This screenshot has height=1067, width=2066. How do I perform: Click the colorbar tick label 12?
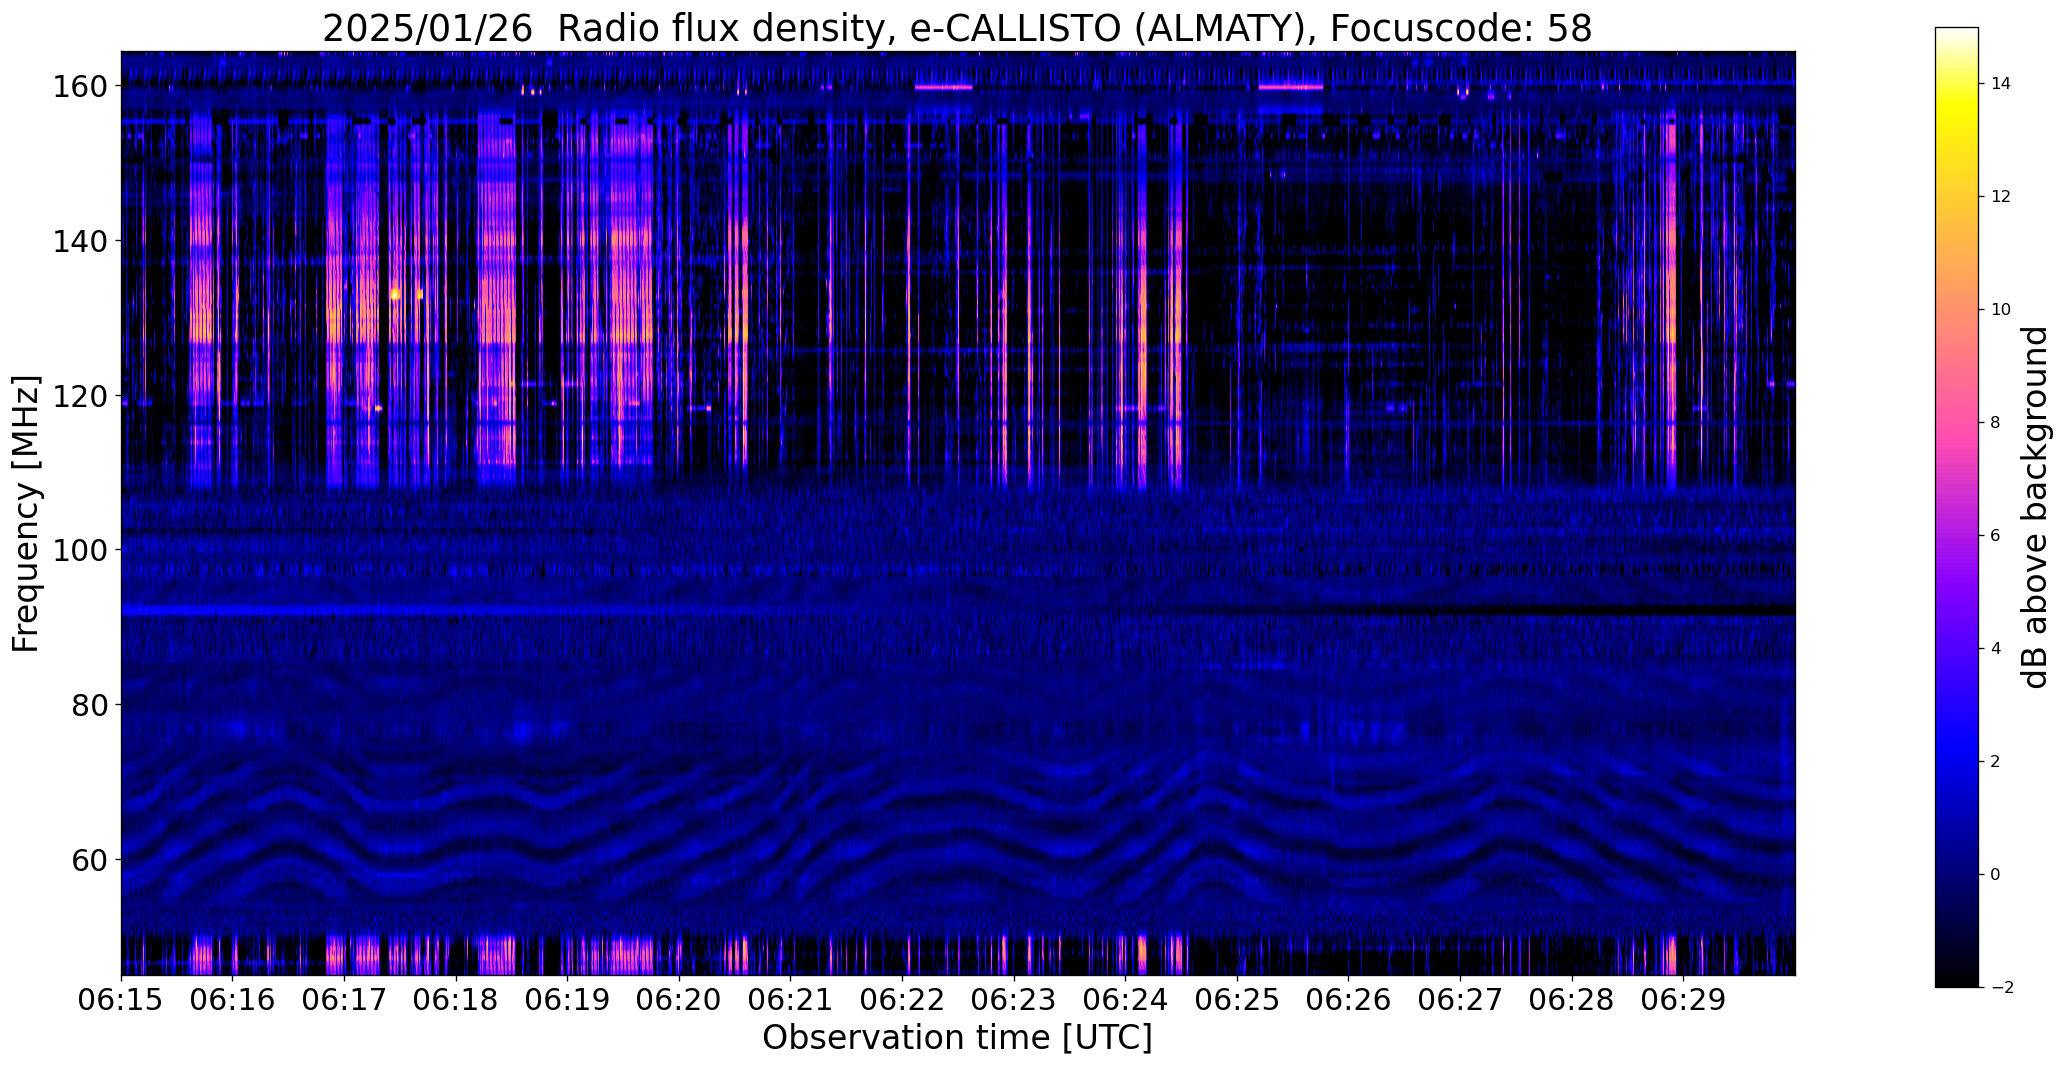2001,197
